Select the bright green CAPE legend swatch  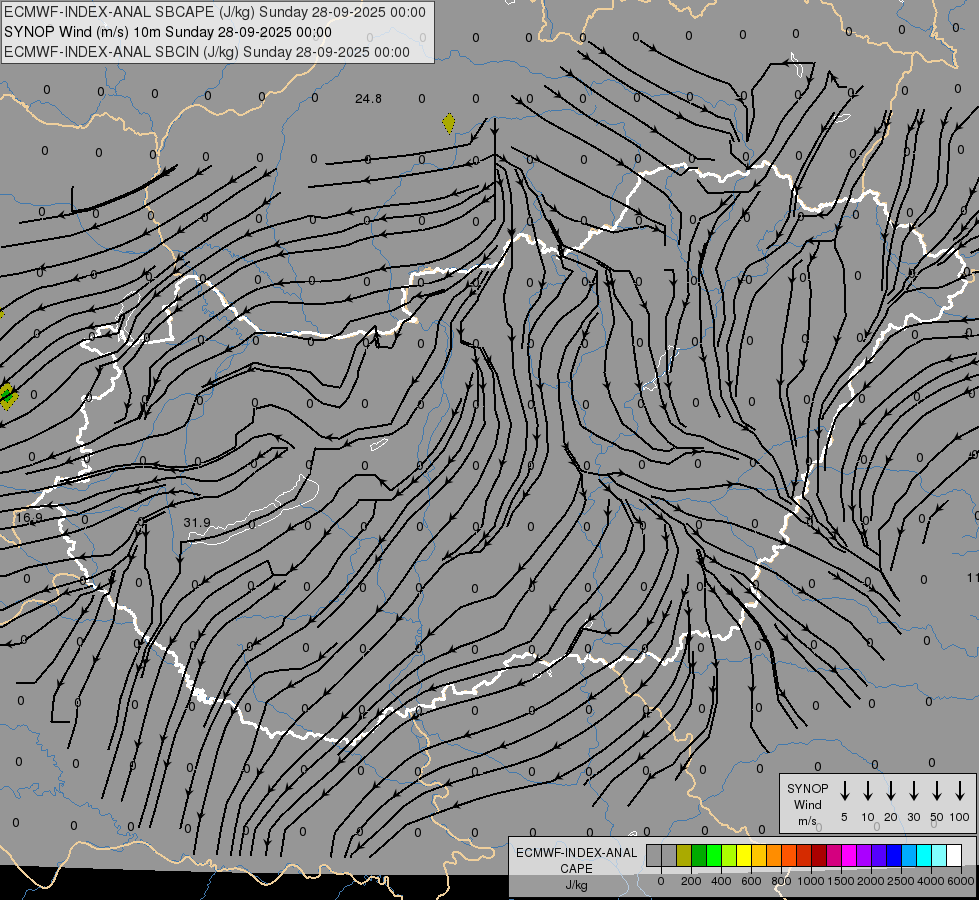coord(714,855)
